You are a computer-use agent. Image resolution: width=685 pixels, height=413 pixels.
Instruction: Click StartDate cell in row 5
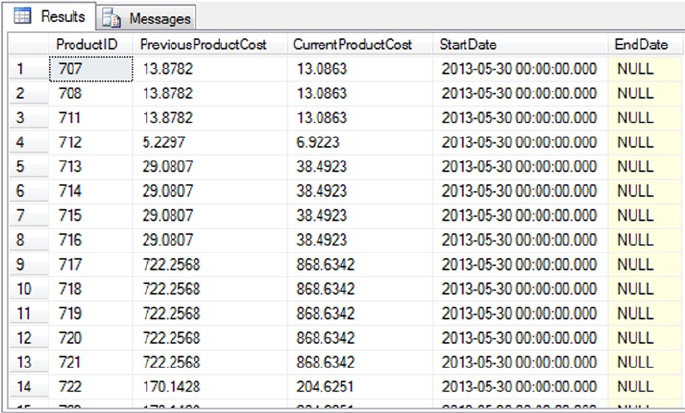click(x=520, y=167)
